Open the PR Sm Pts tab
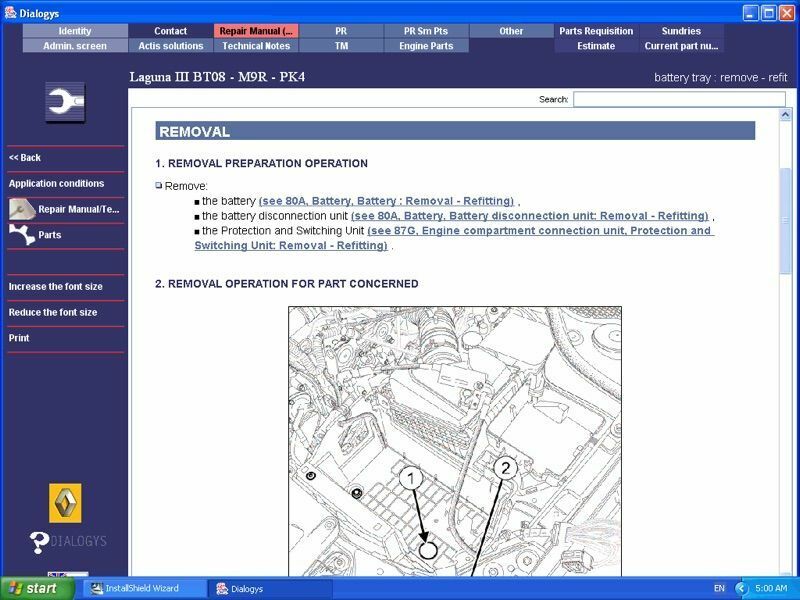 tap(426, 31)
